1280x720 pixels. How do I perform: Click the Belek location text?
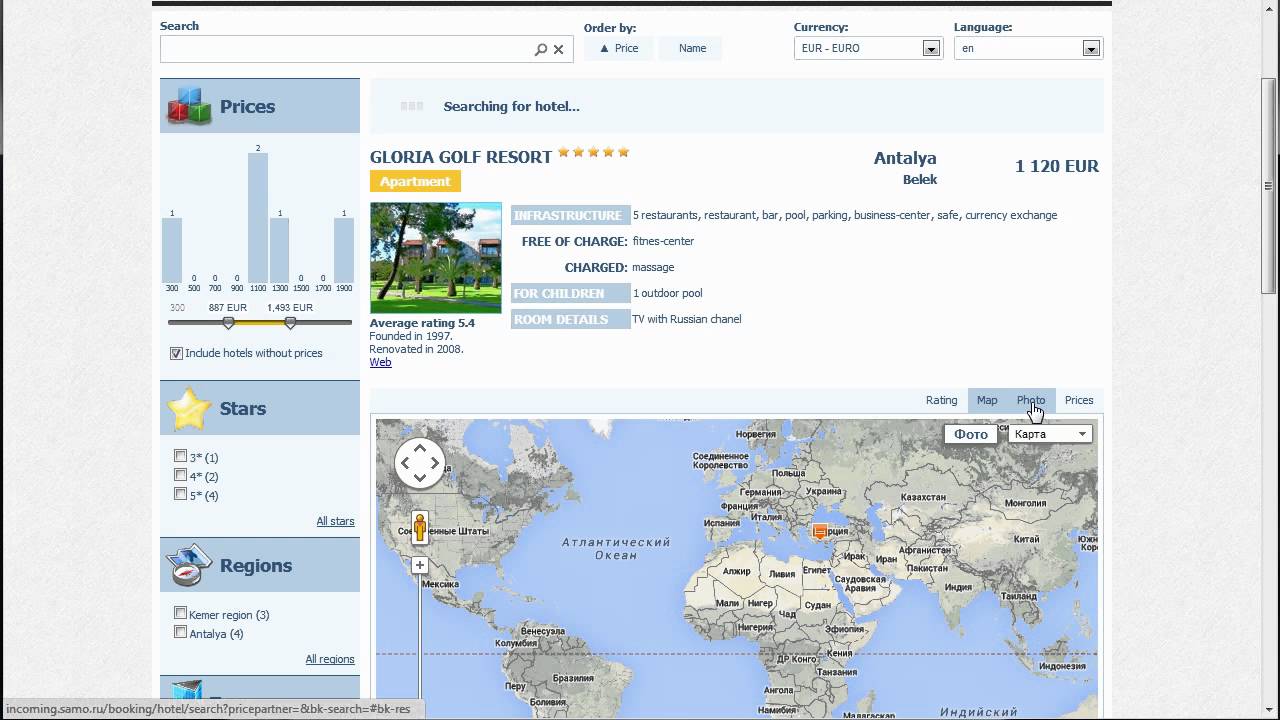920,180
